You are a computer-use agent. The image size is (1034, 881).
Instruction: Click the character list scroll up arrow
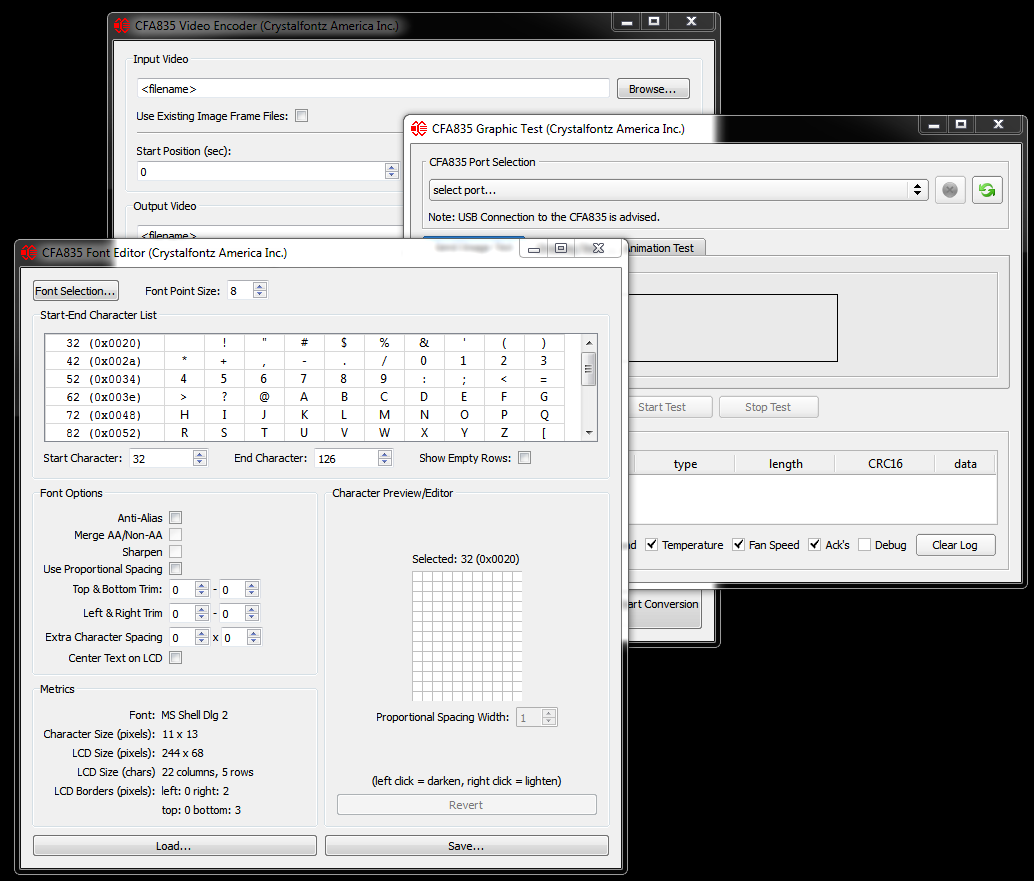coord(589,343)
